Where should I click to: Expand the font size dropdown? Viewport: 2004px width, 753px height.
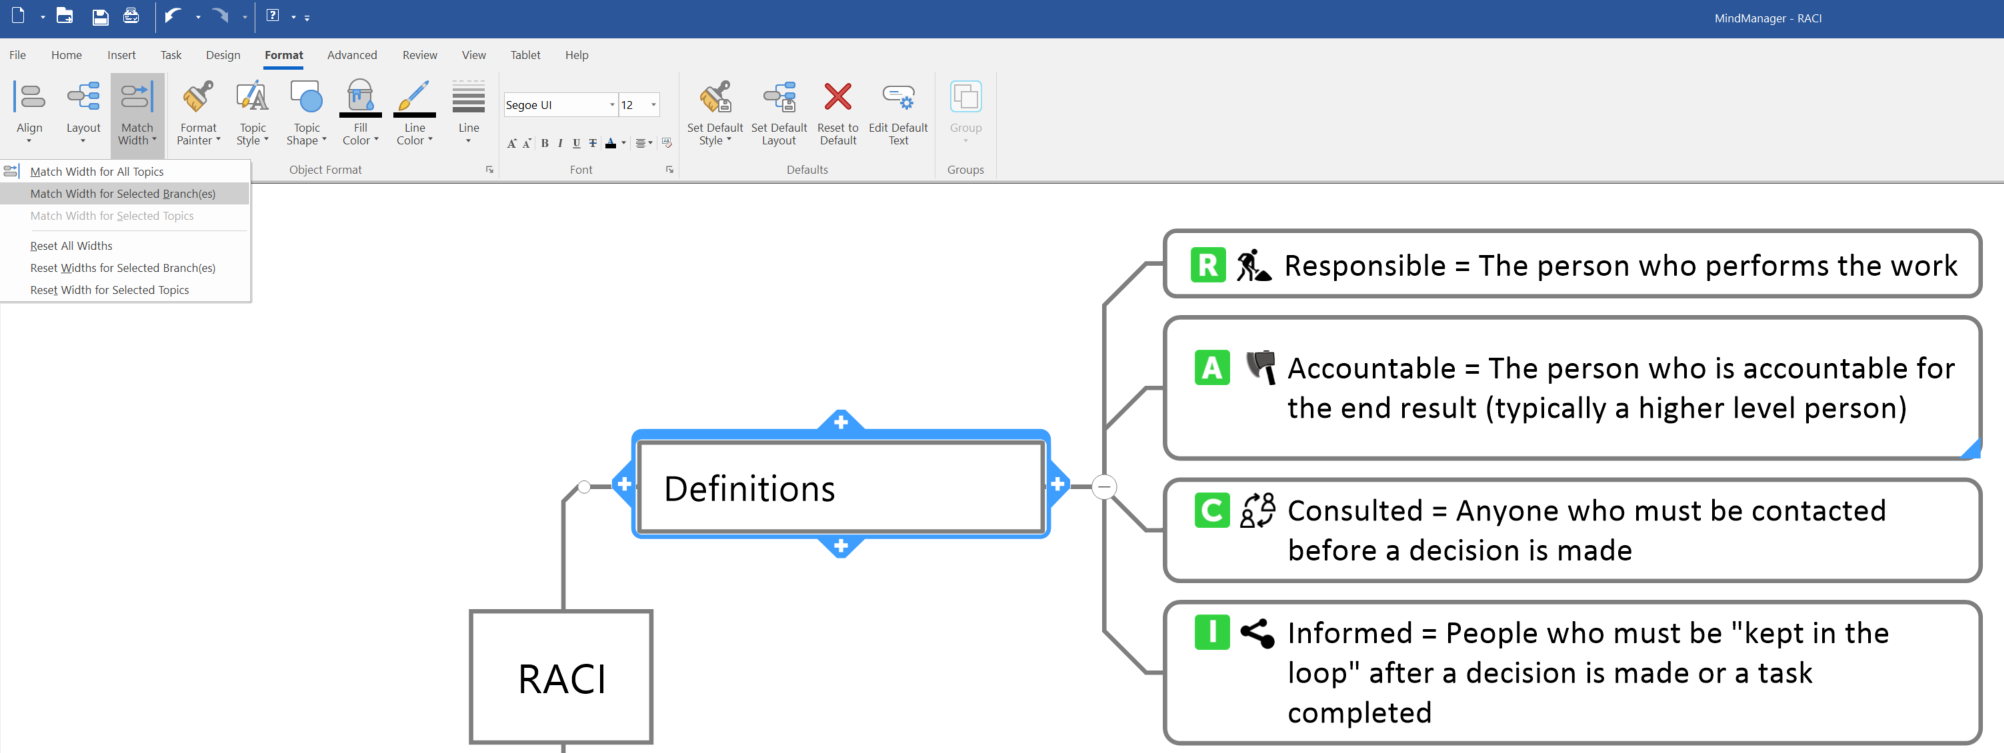pos(654,105)
